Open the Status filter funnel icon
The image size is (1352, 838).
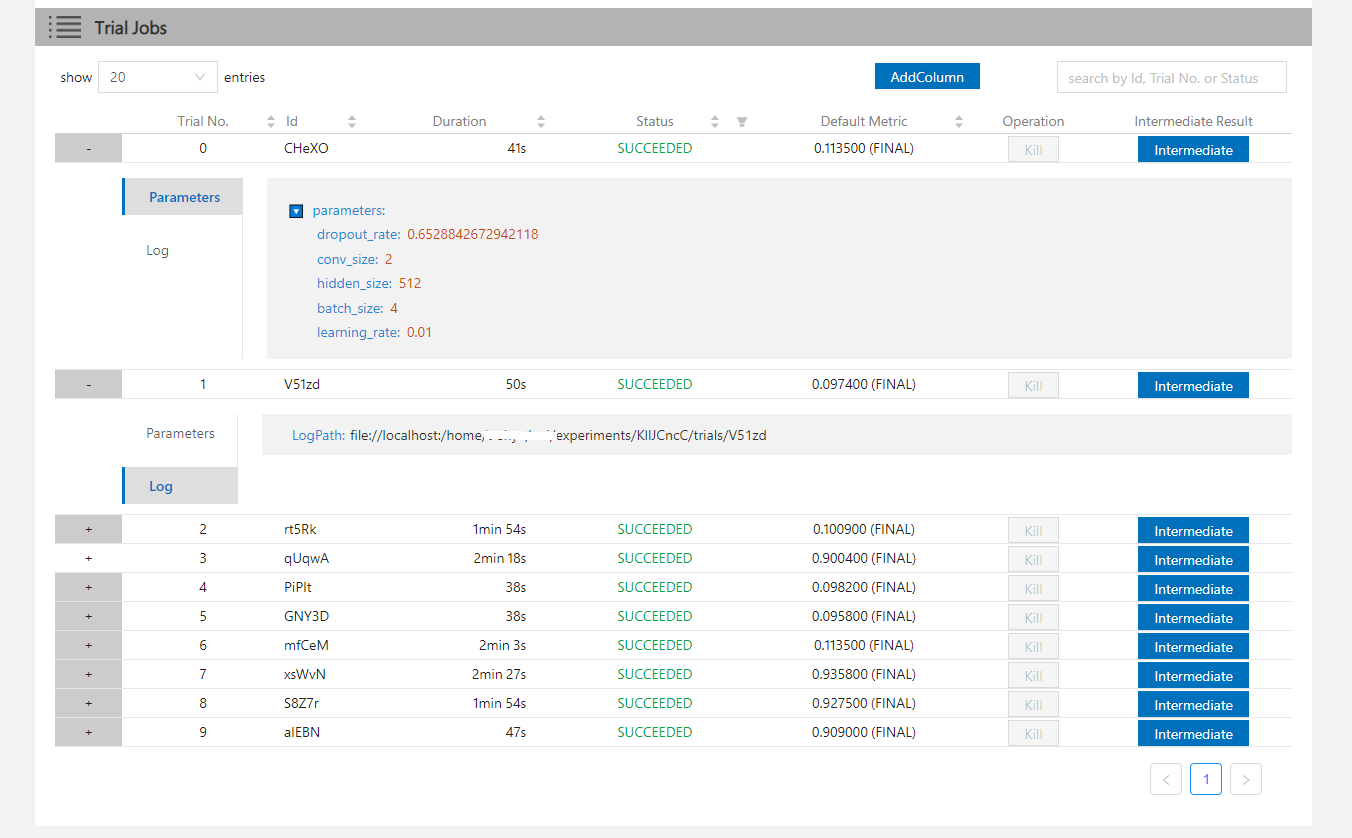(x=742, y=122)
